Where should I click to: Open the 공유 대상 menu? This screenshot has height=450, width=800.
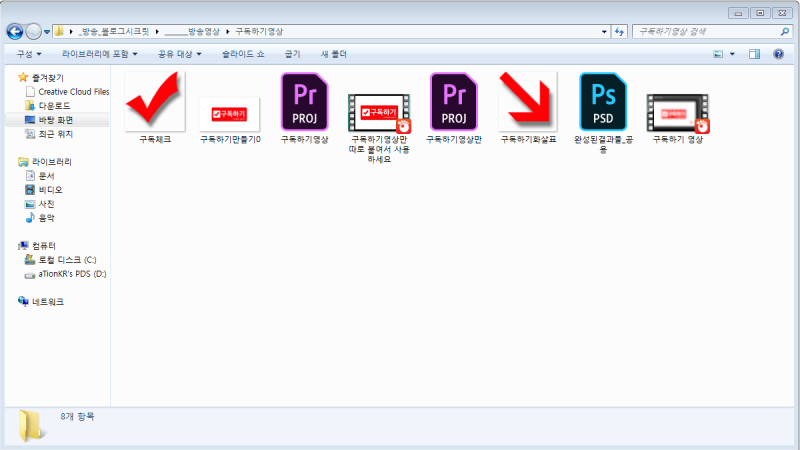click(x=180, y=54)
